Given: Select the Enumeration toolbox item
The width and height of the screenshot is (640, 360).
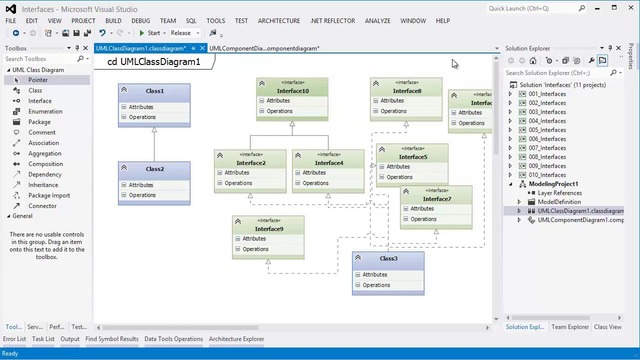Looking at the screenshot, I should point(47,111).
